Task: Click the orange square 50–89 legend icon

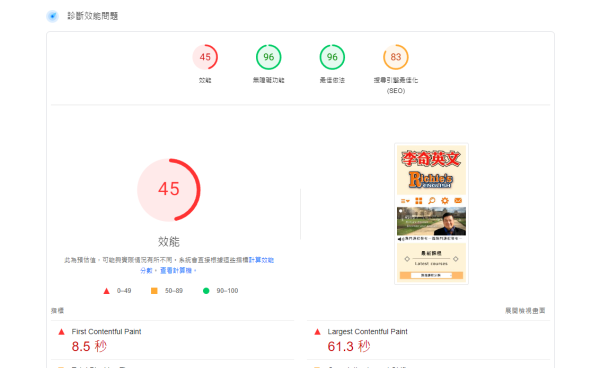Action: pos(154,291)
